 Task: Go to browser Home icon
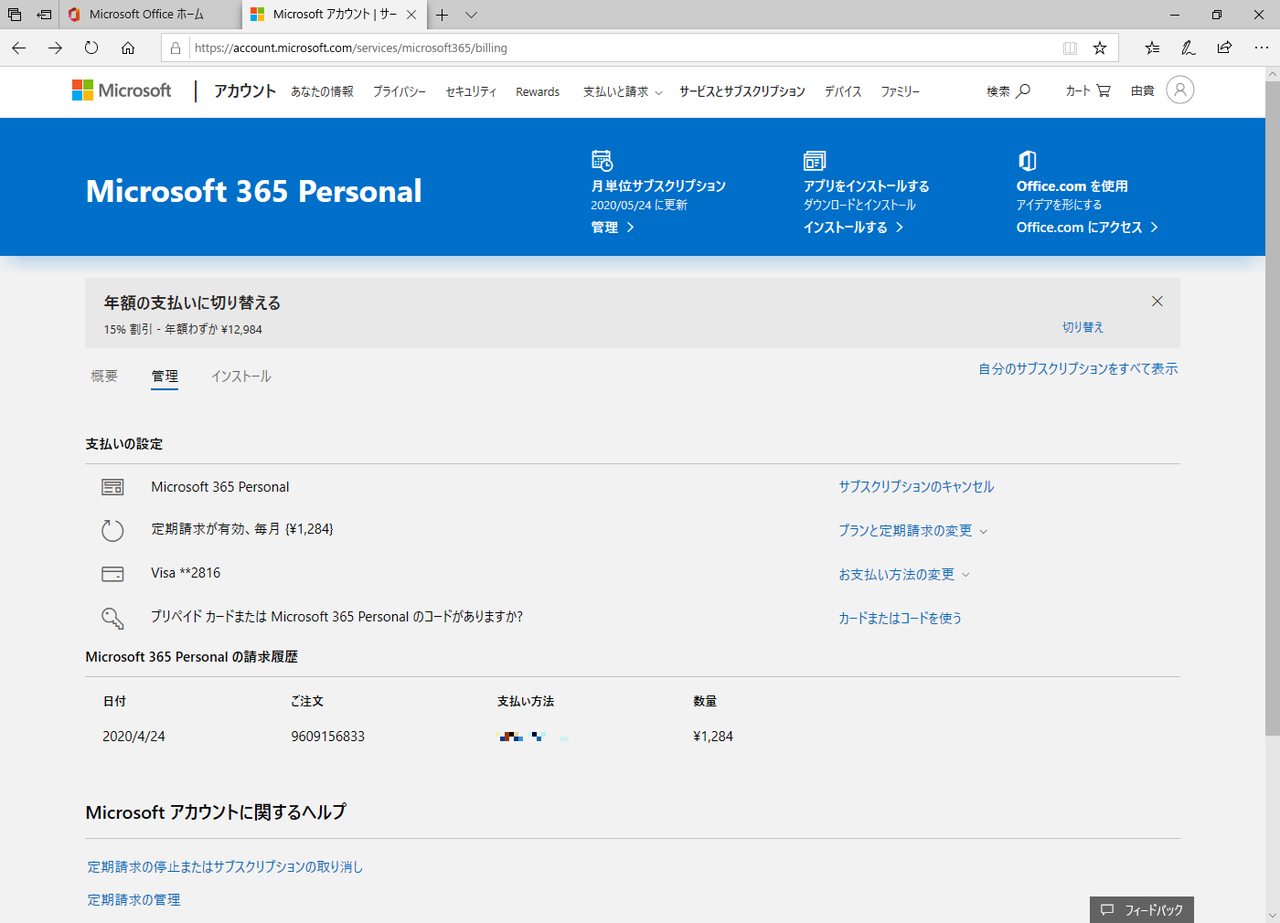(x=128, y=47)
